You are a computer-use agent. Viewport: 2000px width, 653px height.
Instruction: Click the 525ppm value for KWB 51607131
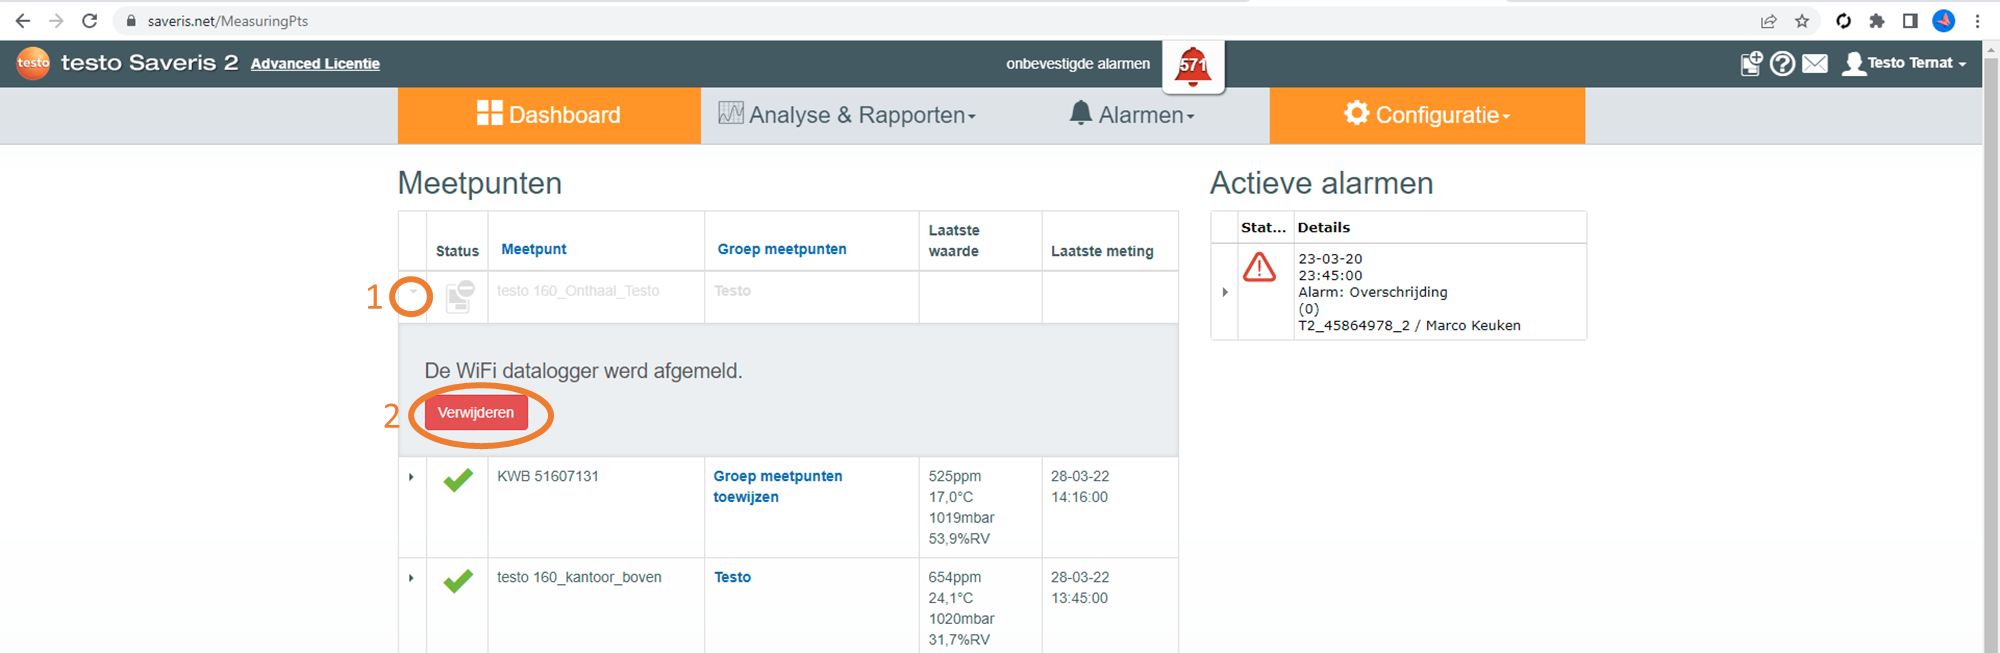pos(955,476)
